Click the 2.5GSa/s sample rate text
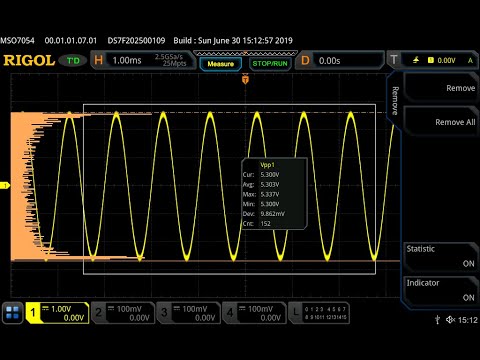Screen dimensions: 480x360 [x=169, y=57]
